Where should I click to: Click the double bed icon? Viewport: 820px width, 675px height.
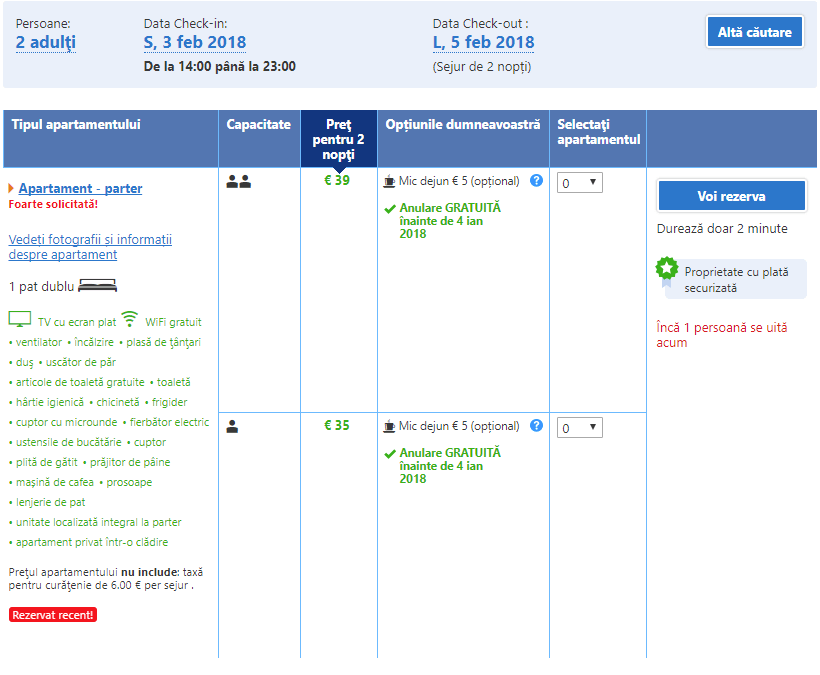[98, 287]
